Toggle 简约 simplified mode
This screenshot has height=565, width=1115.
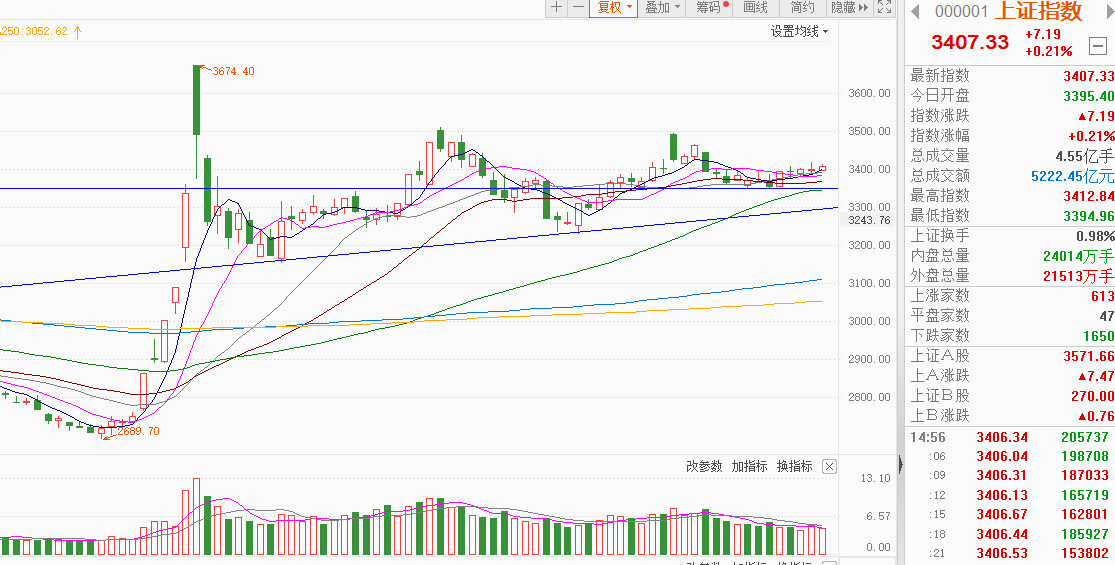coord(803,8)
